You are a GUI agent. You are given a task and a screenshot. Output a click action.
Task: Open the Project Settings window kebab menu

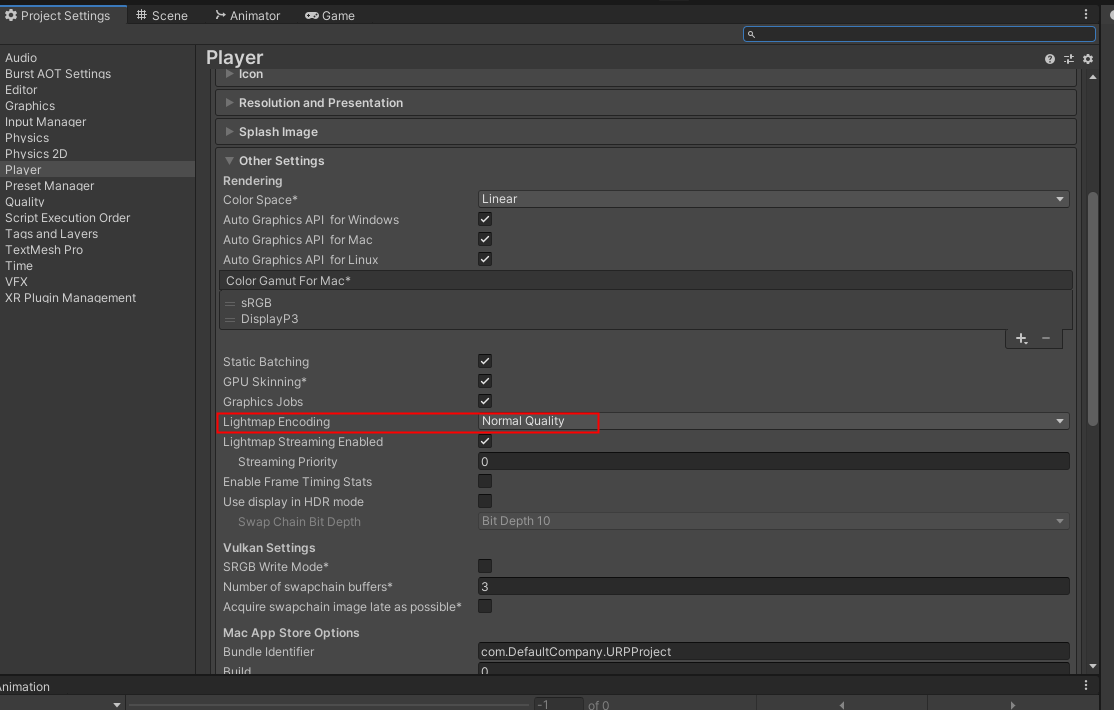[1086, 15]
